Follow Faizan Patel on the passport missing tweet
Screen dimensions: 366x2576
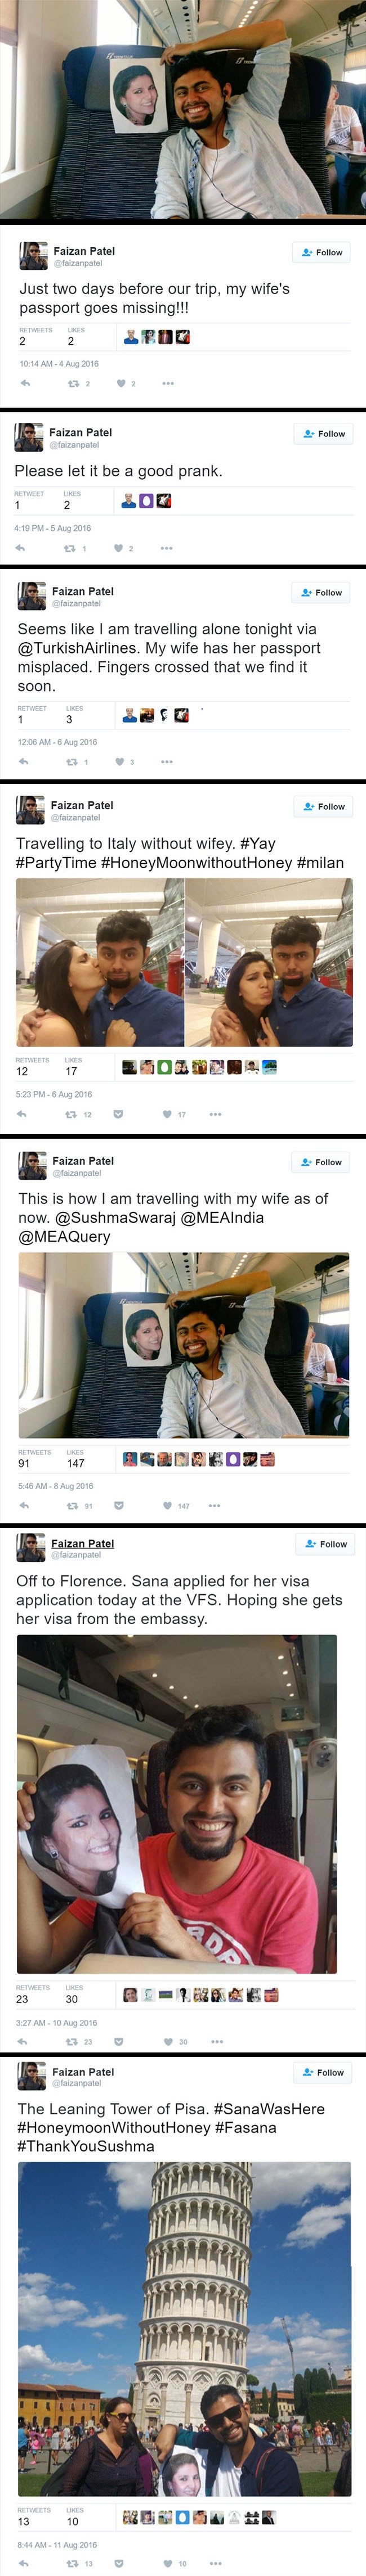[x=322, y=252]
